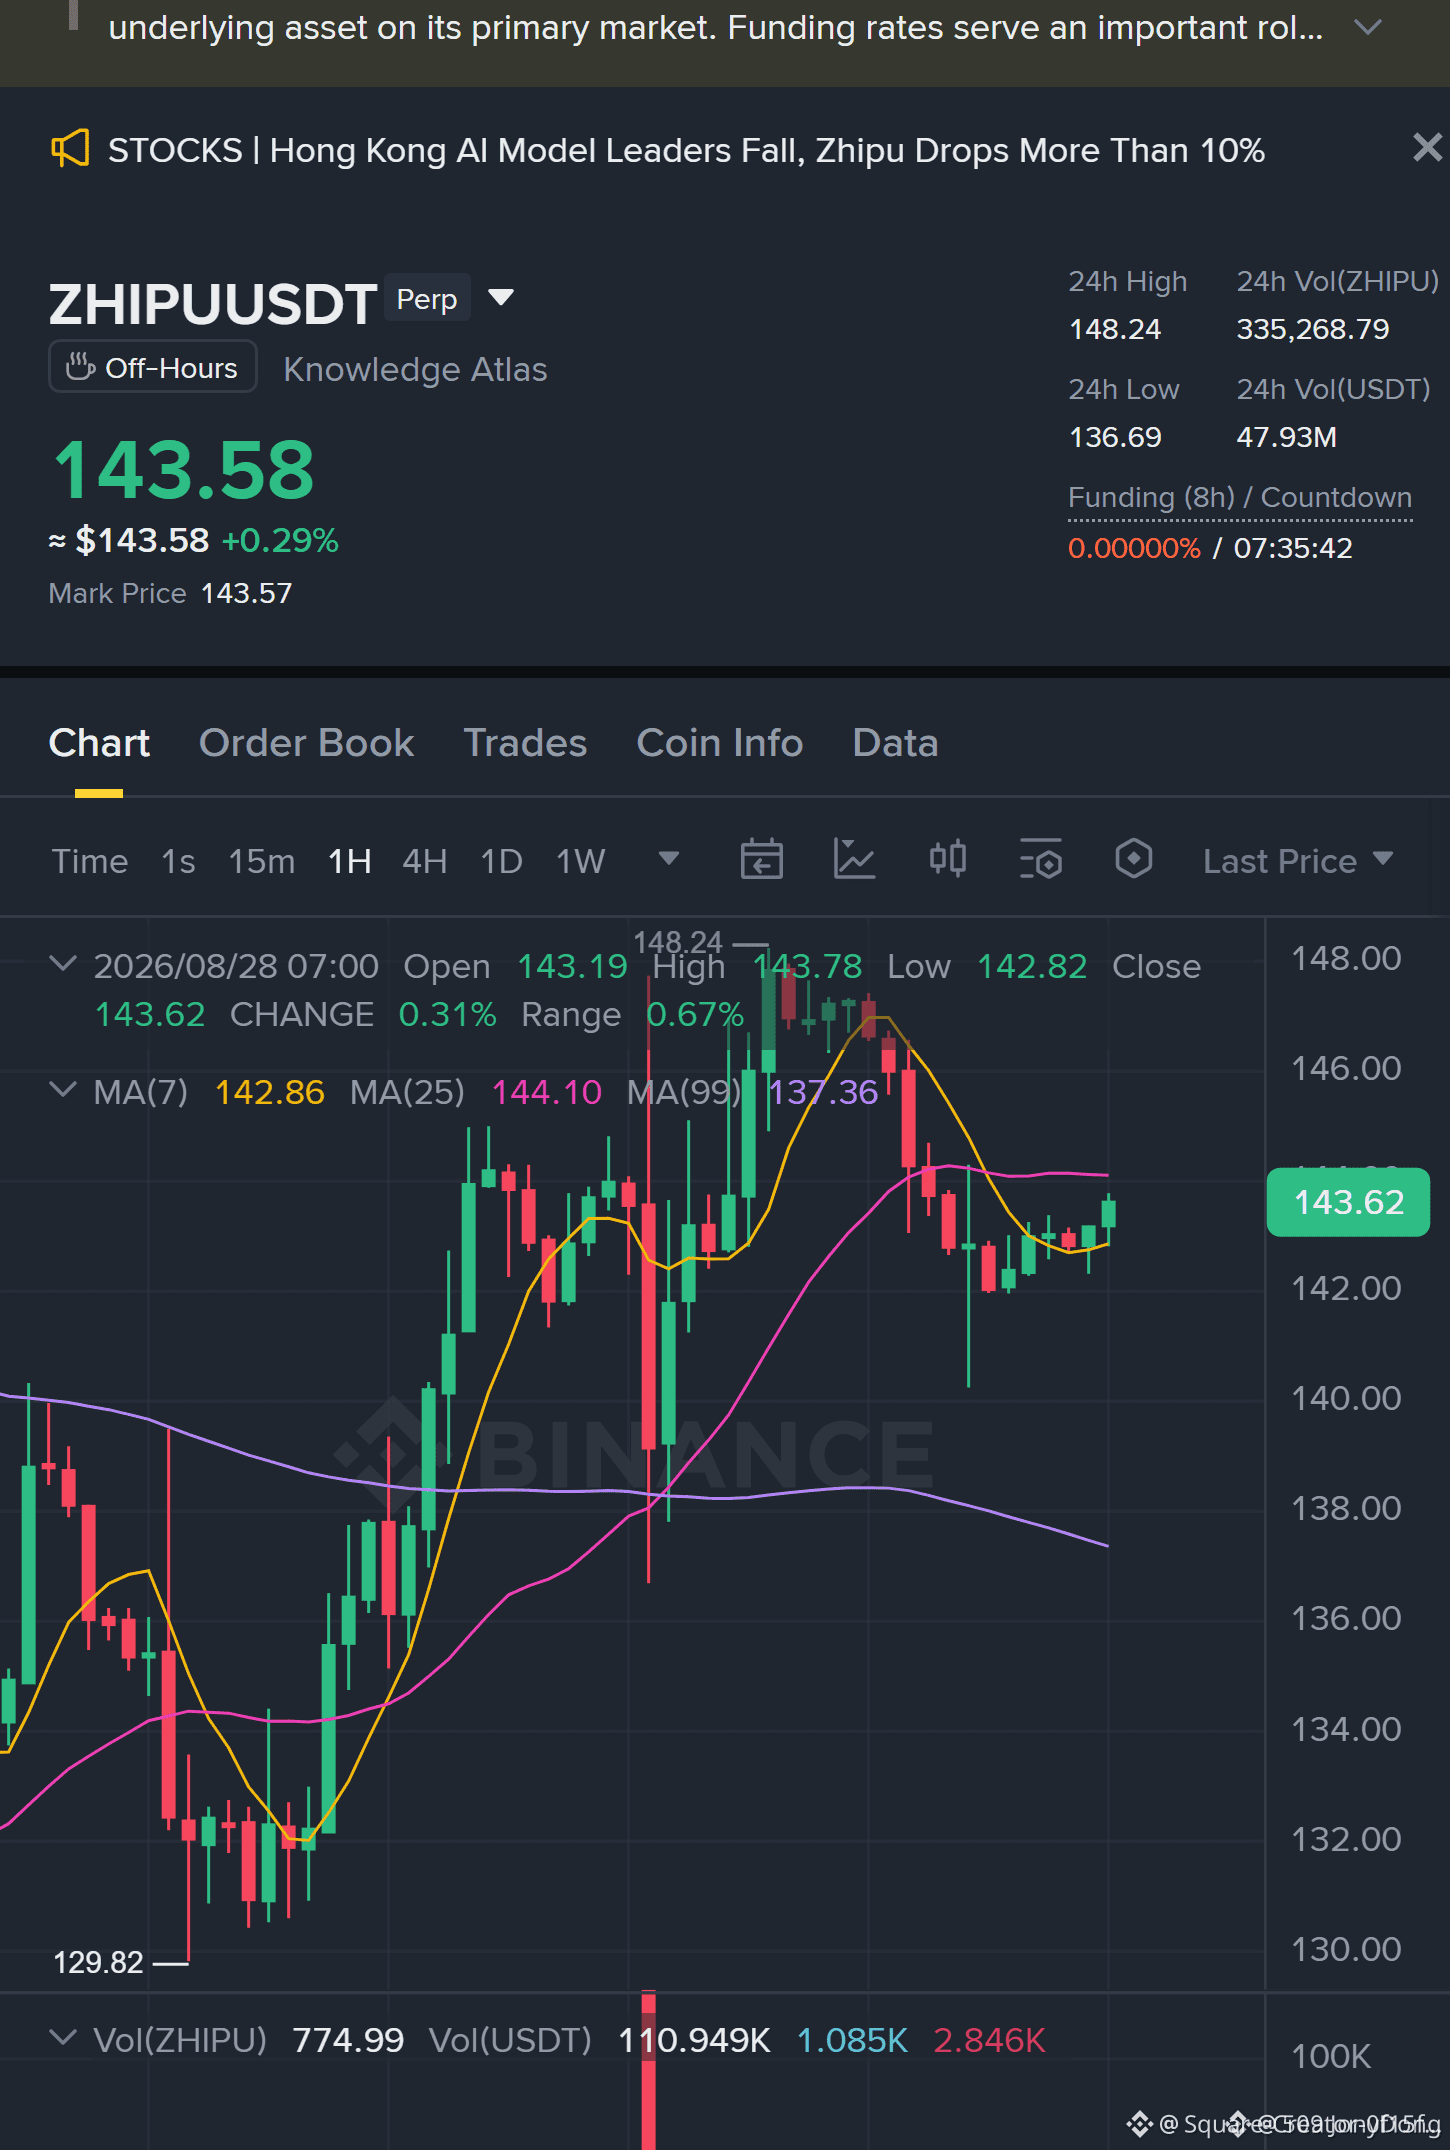This screenshot has height=2150, width=1450.
Task: Click the +0.29% price change
Action: point(280,540)
